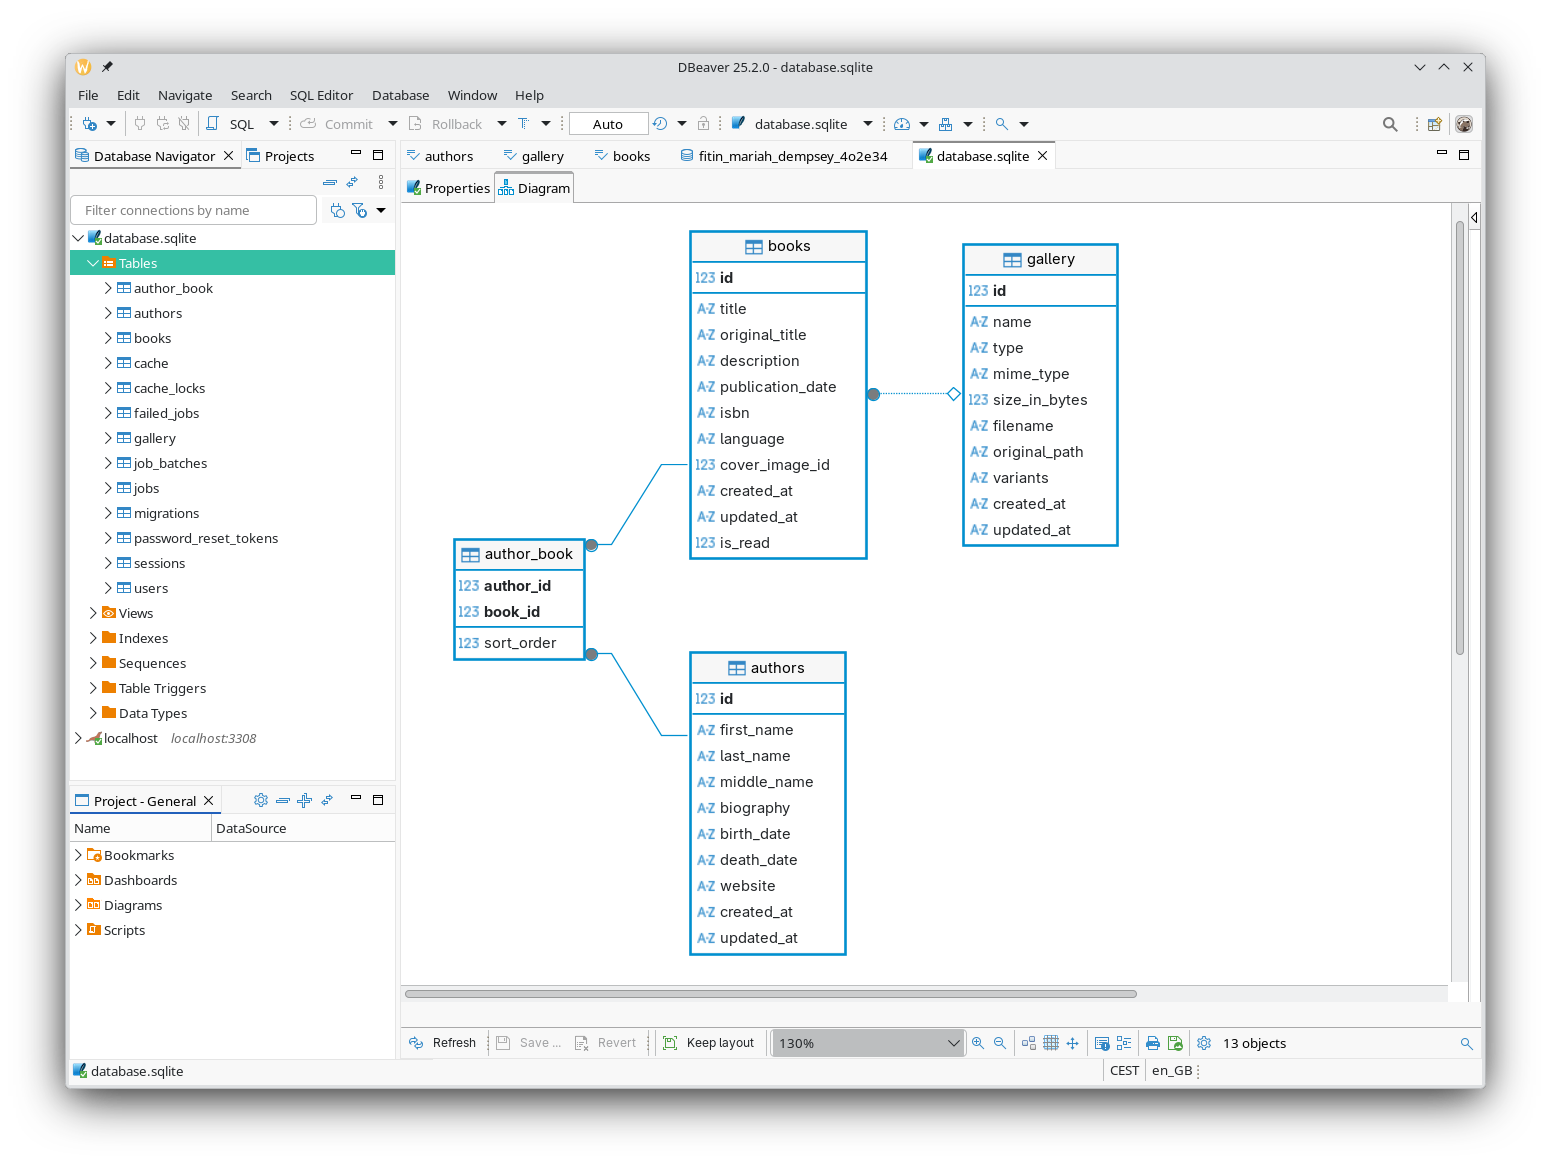This screenshot has width=1551, height=1166.
Task: Click the diagram horizontal scrollbar
Action: 770,994
